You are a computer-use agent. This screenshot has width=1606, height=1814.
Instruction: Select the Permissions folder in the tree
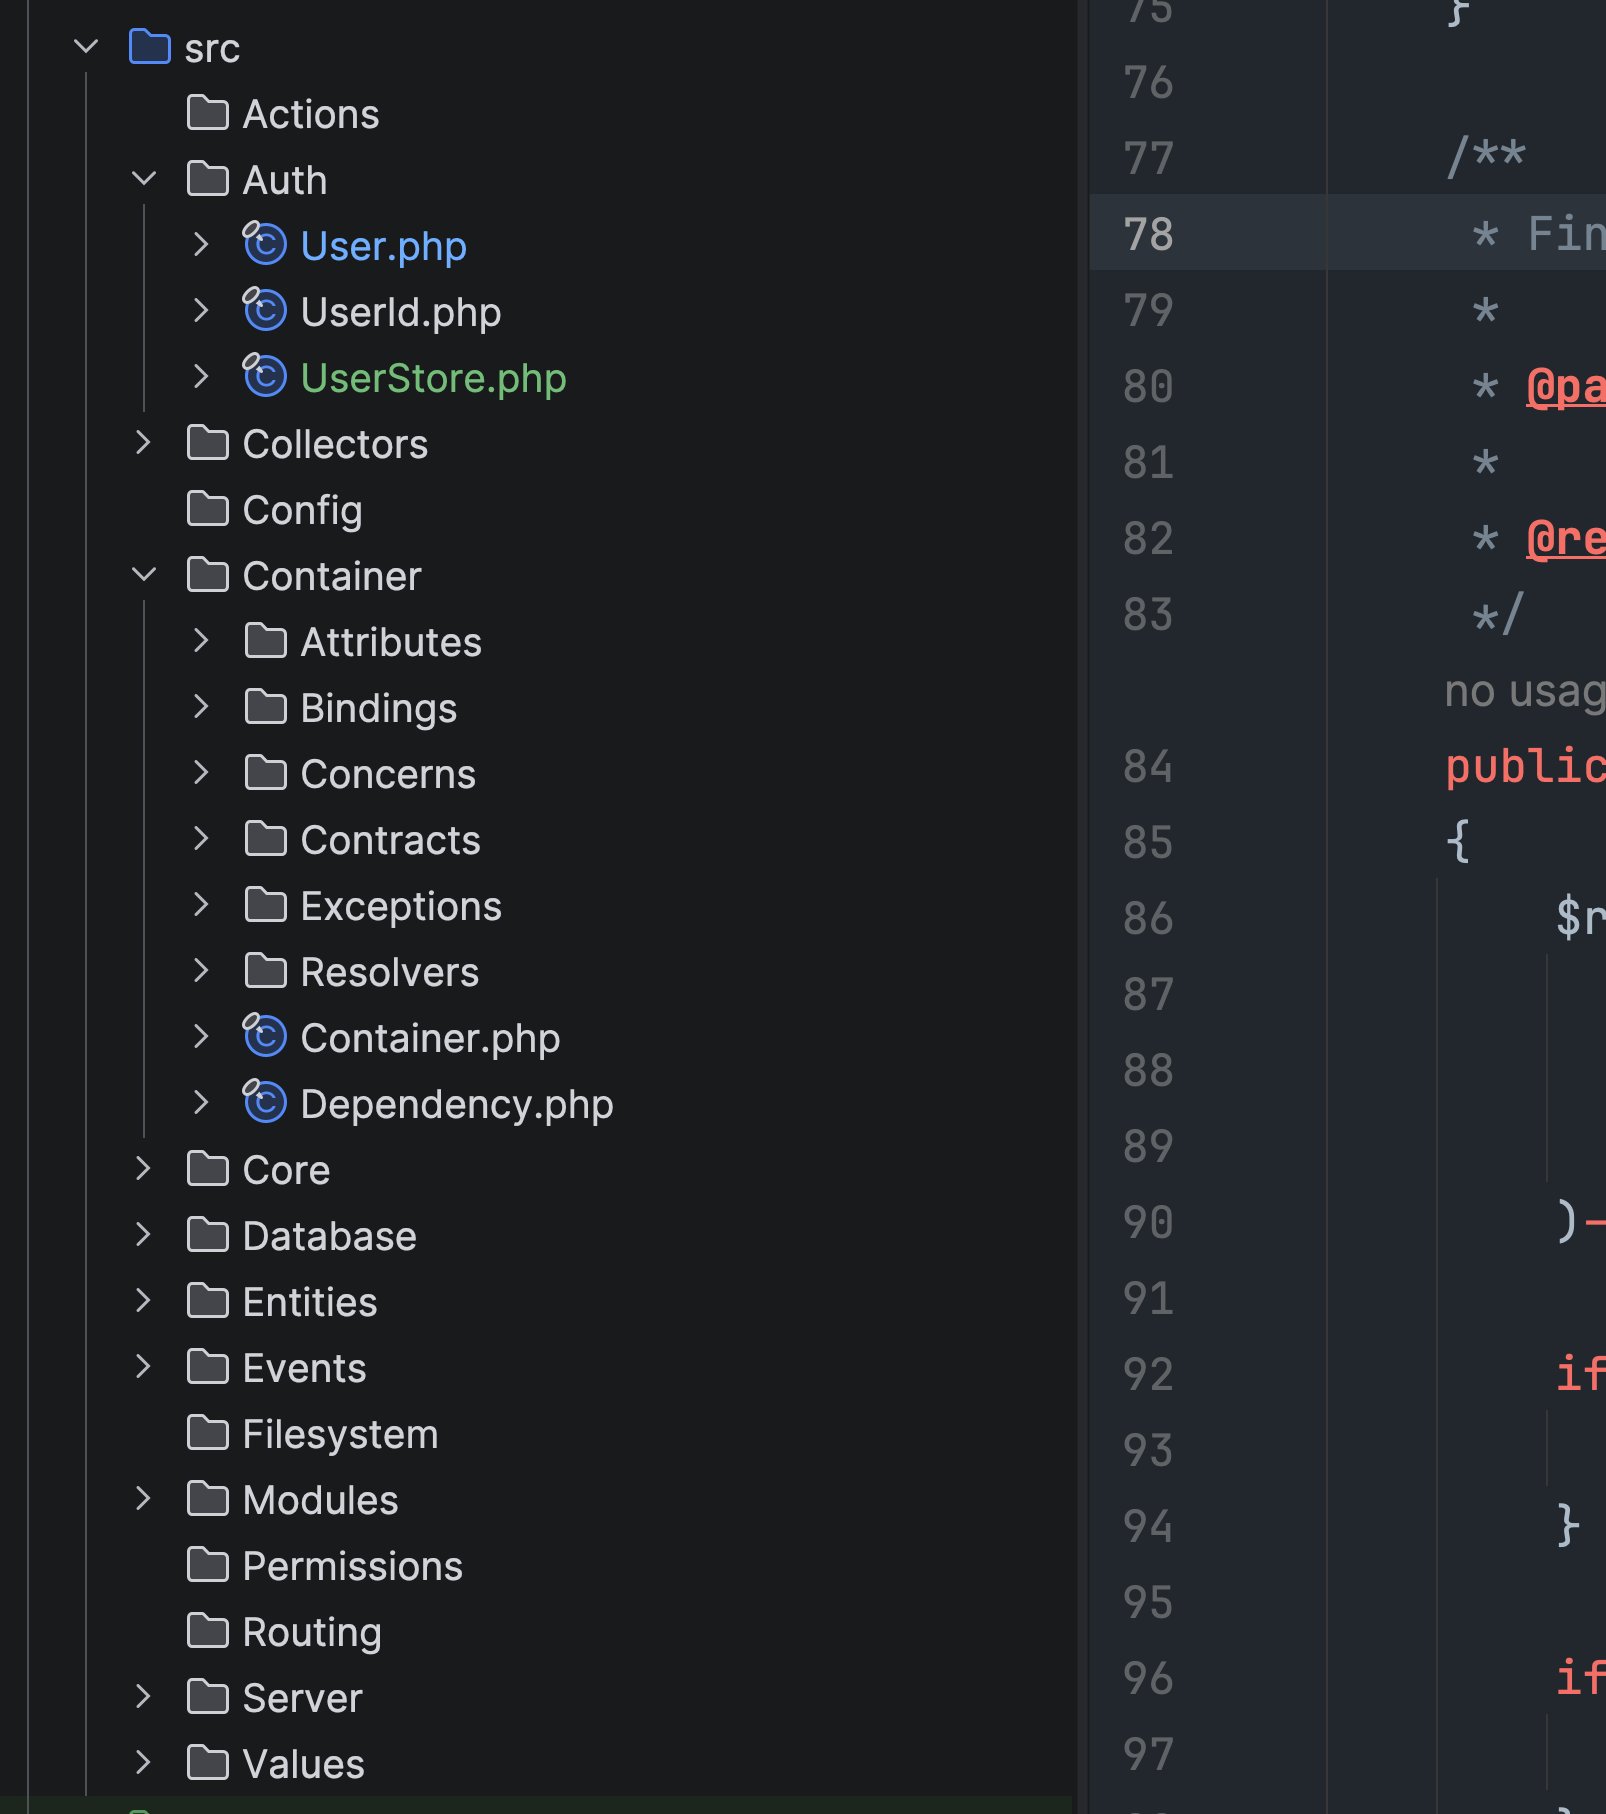pyautogui.click(x=352, y=1566)
